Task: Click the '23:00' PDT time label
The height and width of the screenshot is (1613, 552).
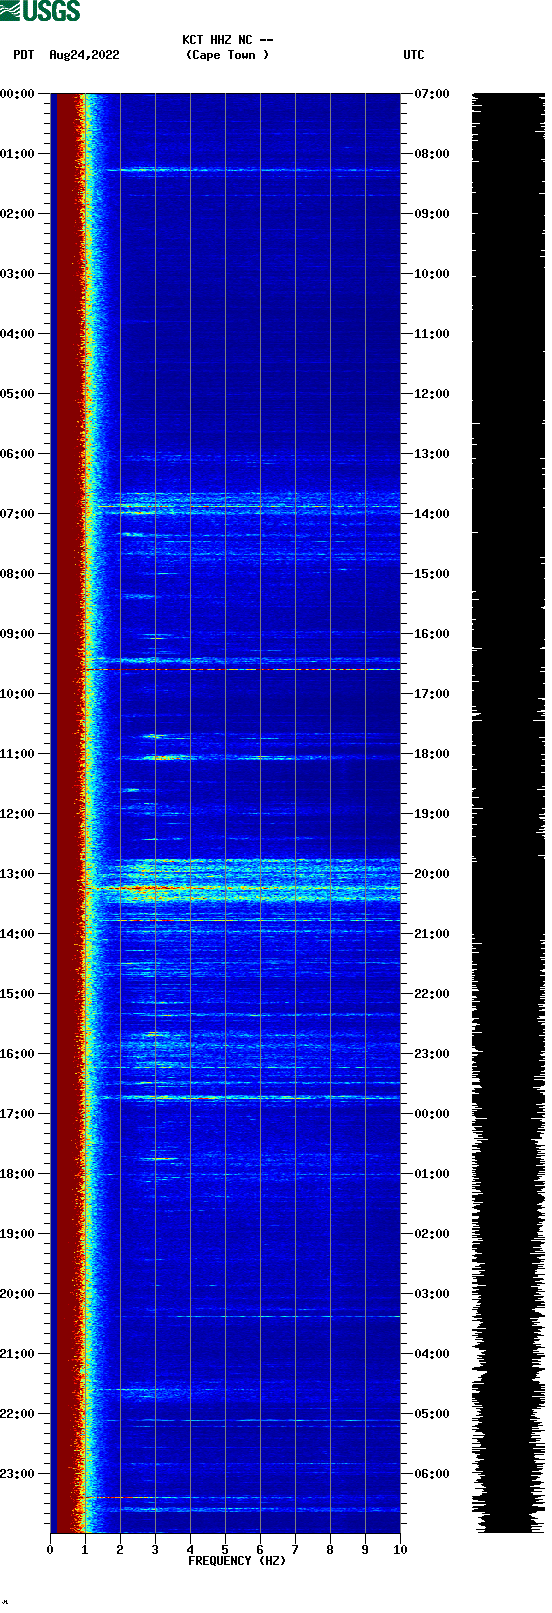Action: point(17,1474)
